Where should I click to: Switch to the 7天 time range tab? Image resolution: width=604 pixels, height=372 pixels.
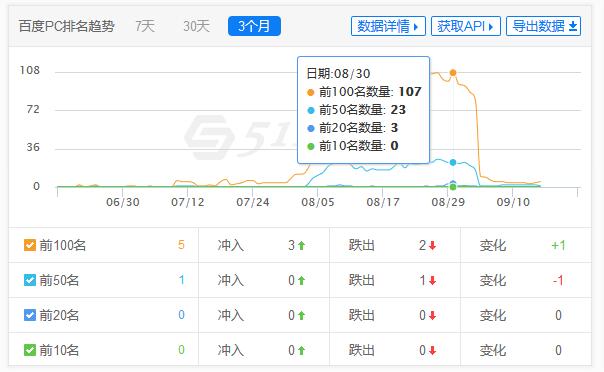click(x=145, y=26)
